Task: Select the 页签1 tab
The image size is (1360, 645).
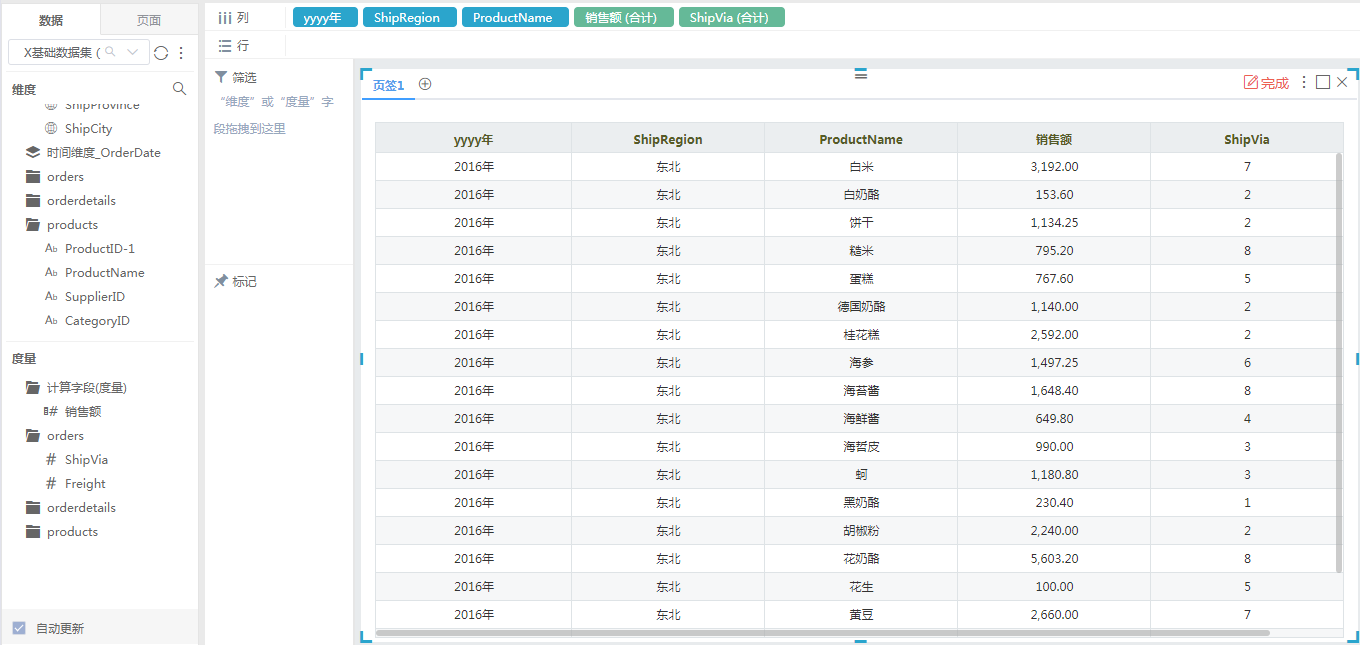Action: click(x=388, y=85)
